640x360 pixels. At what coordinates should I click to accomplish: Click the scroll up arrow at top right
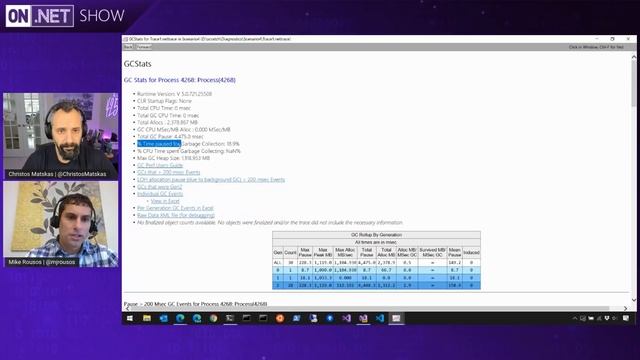(x=633, y=57)
